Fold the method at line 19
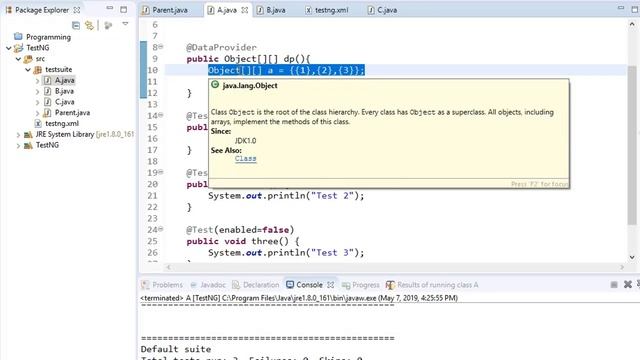 [161, 172]
